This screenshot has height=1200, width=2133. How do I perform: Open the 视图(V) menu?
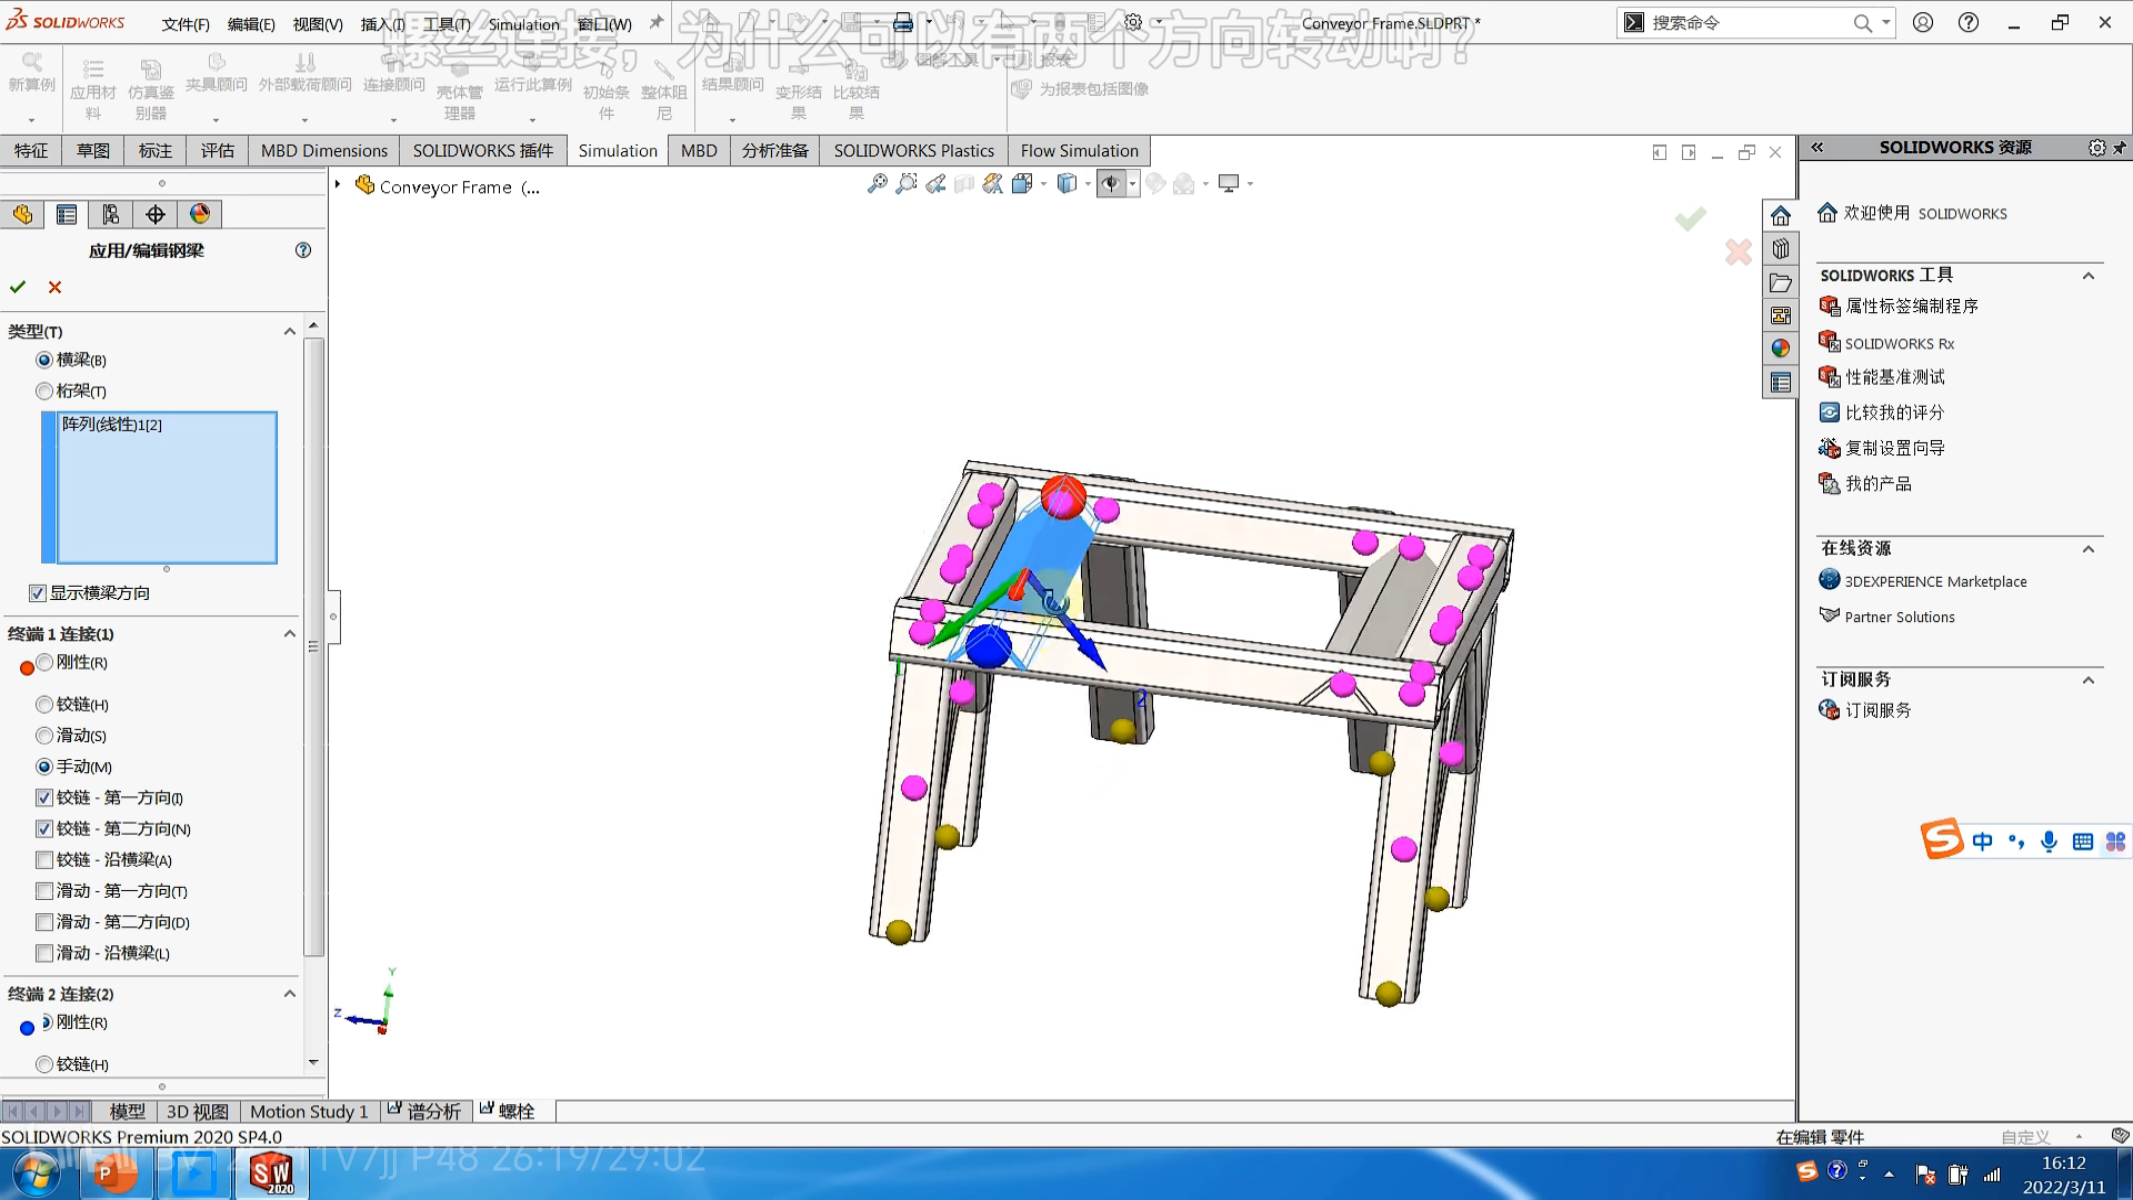[x=318, y=24]
